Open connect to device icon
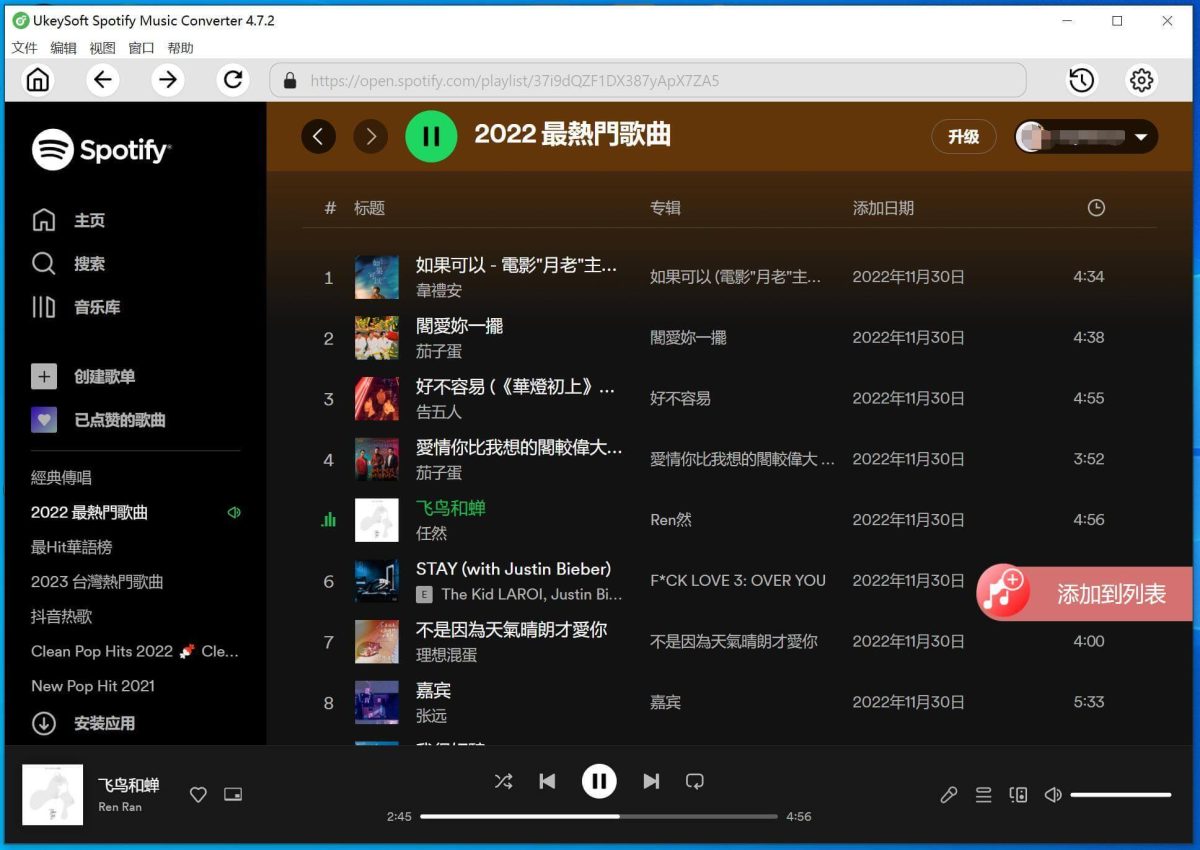The height and width of the screenshot is (850, 1200). coord(1018,795)
